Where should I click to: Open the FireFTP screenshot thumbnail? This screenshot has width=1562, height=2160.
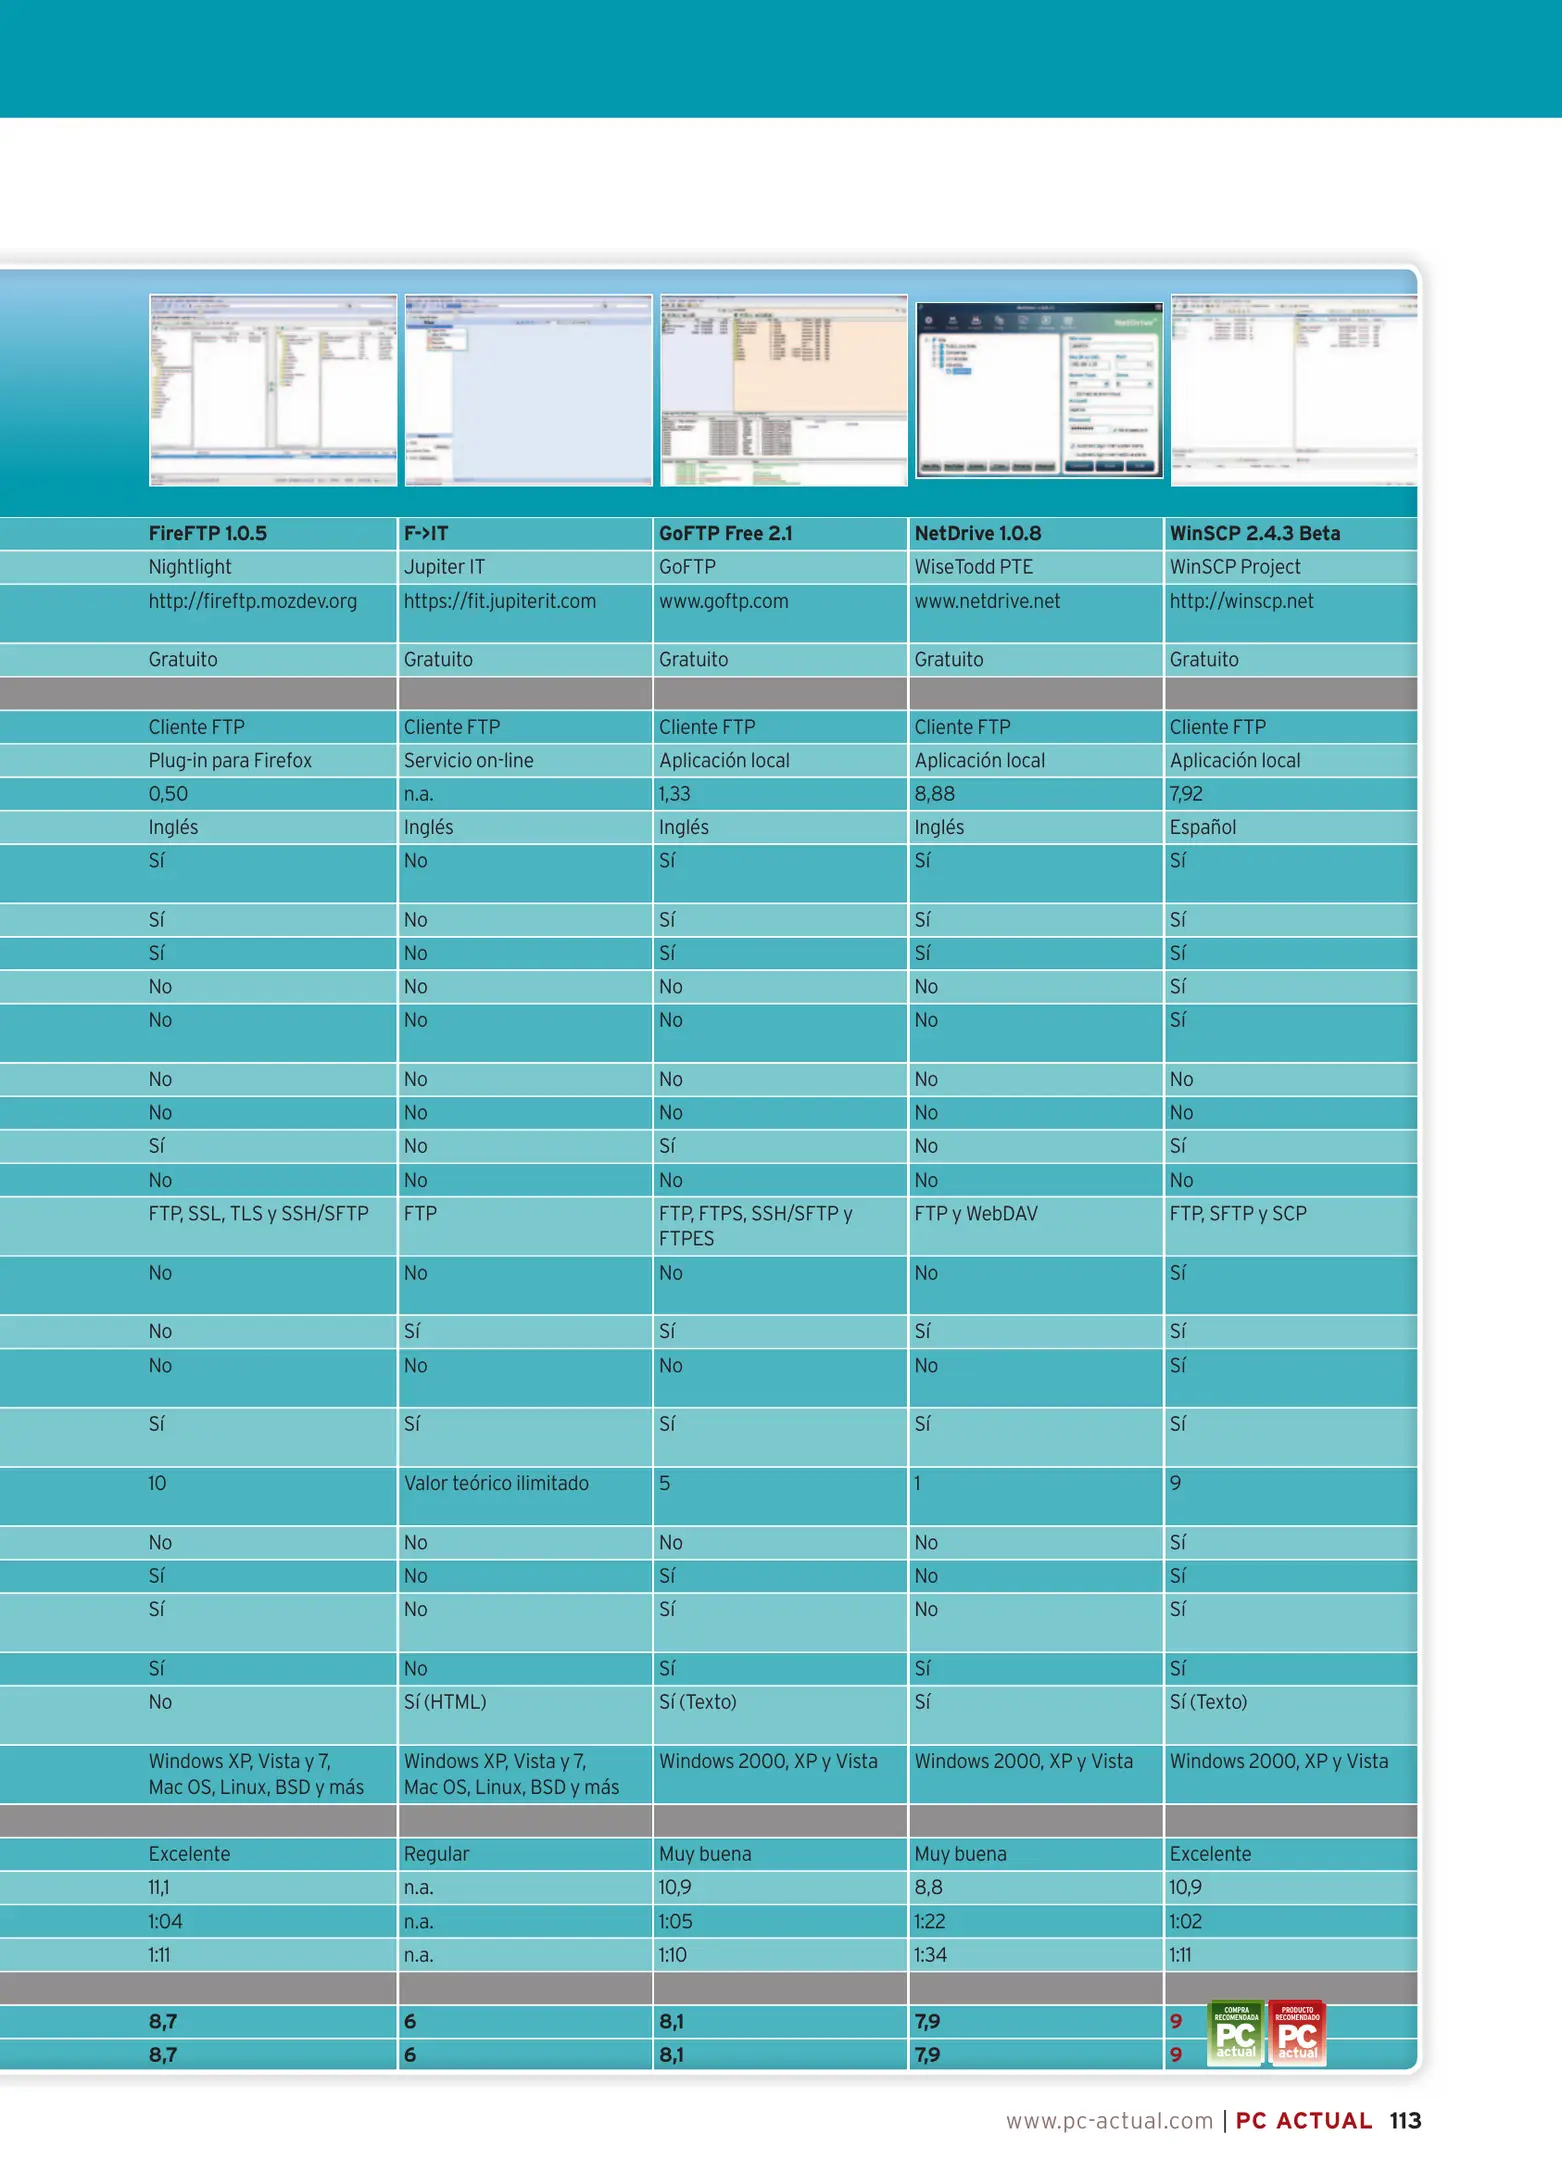coord(273,390)
